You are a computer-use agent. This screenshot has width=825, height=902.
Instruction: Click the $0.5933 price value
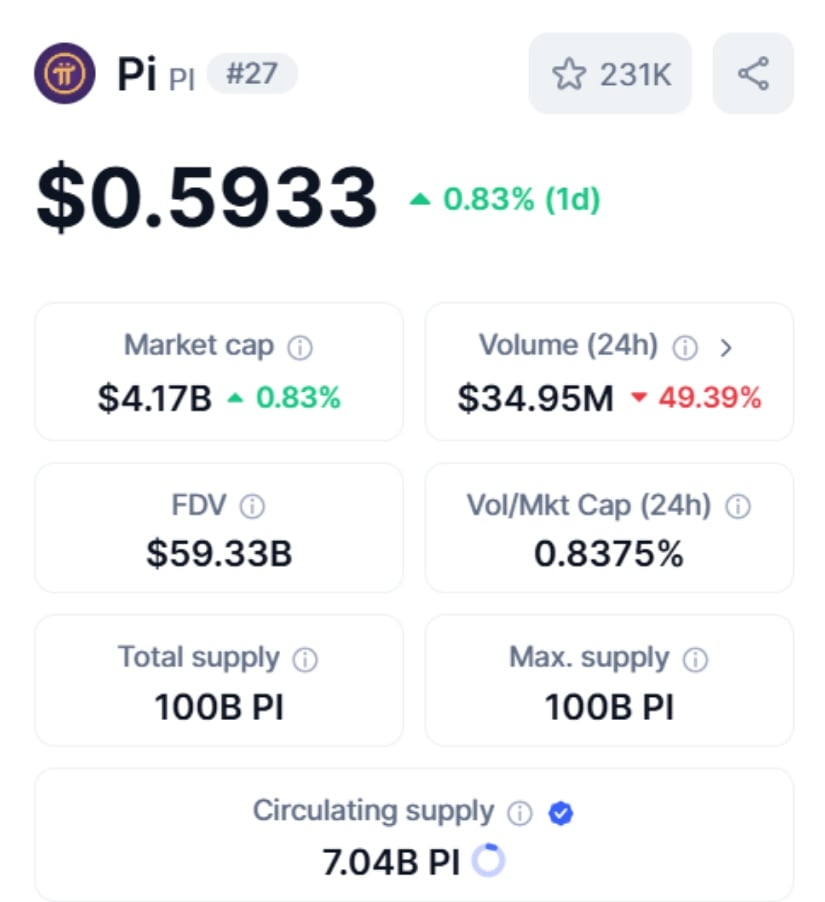[207, 197]
